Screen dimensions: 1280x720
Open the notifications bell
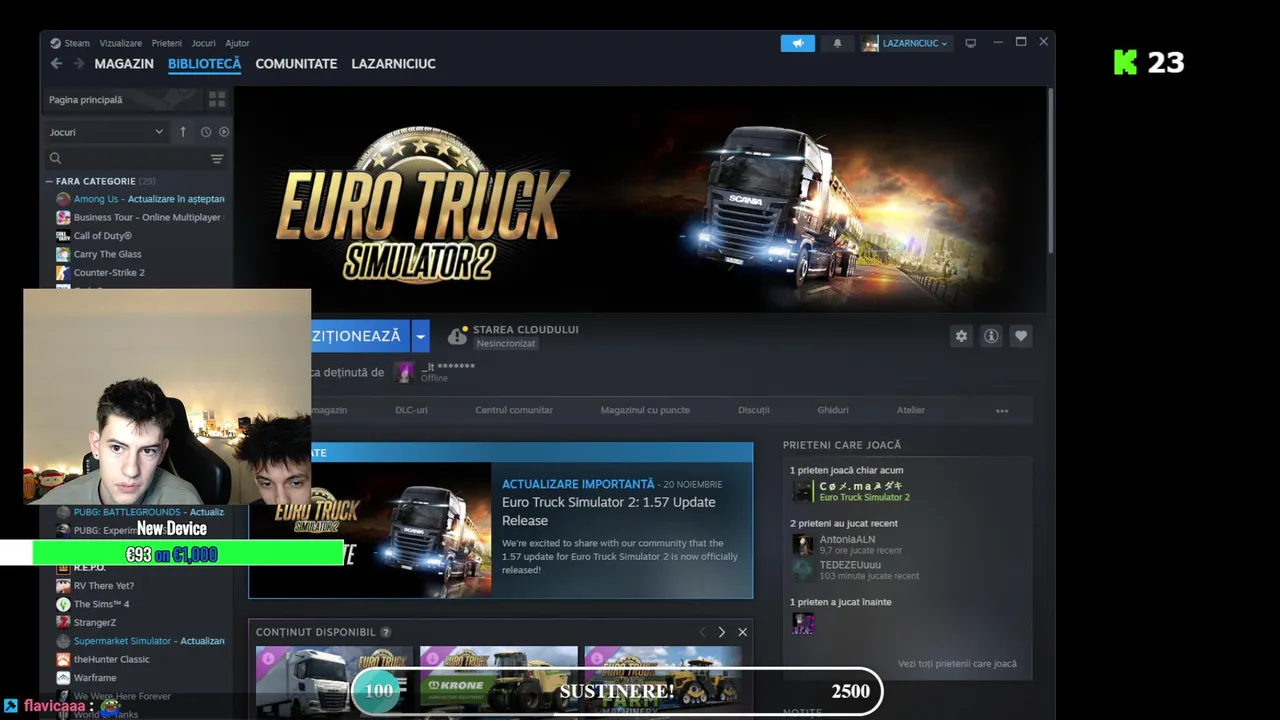click(x=837, y=43)
